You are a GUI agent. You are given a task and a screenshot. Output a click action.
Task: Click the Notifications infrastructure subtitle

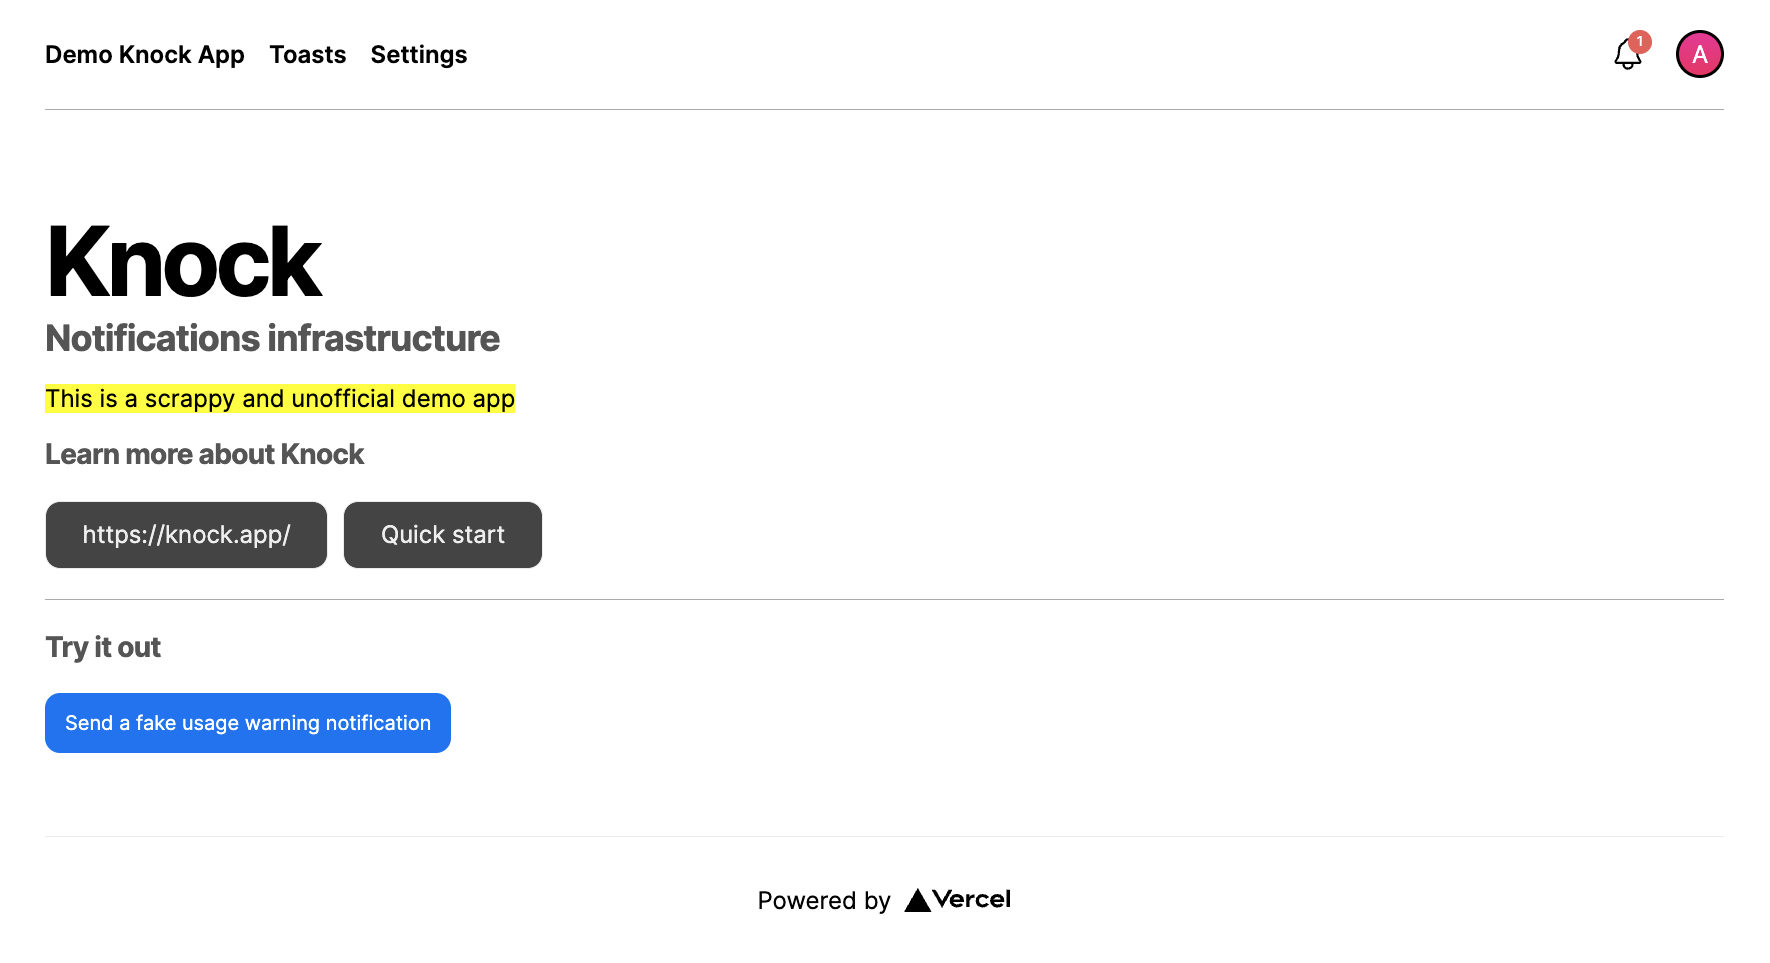272,338
